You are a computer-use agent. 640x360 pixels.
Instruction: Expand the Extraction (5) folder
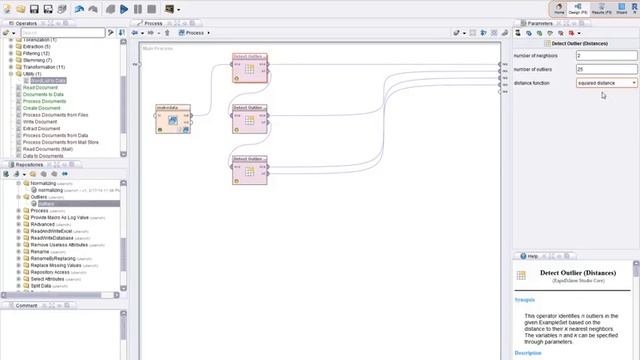[11, 47]
